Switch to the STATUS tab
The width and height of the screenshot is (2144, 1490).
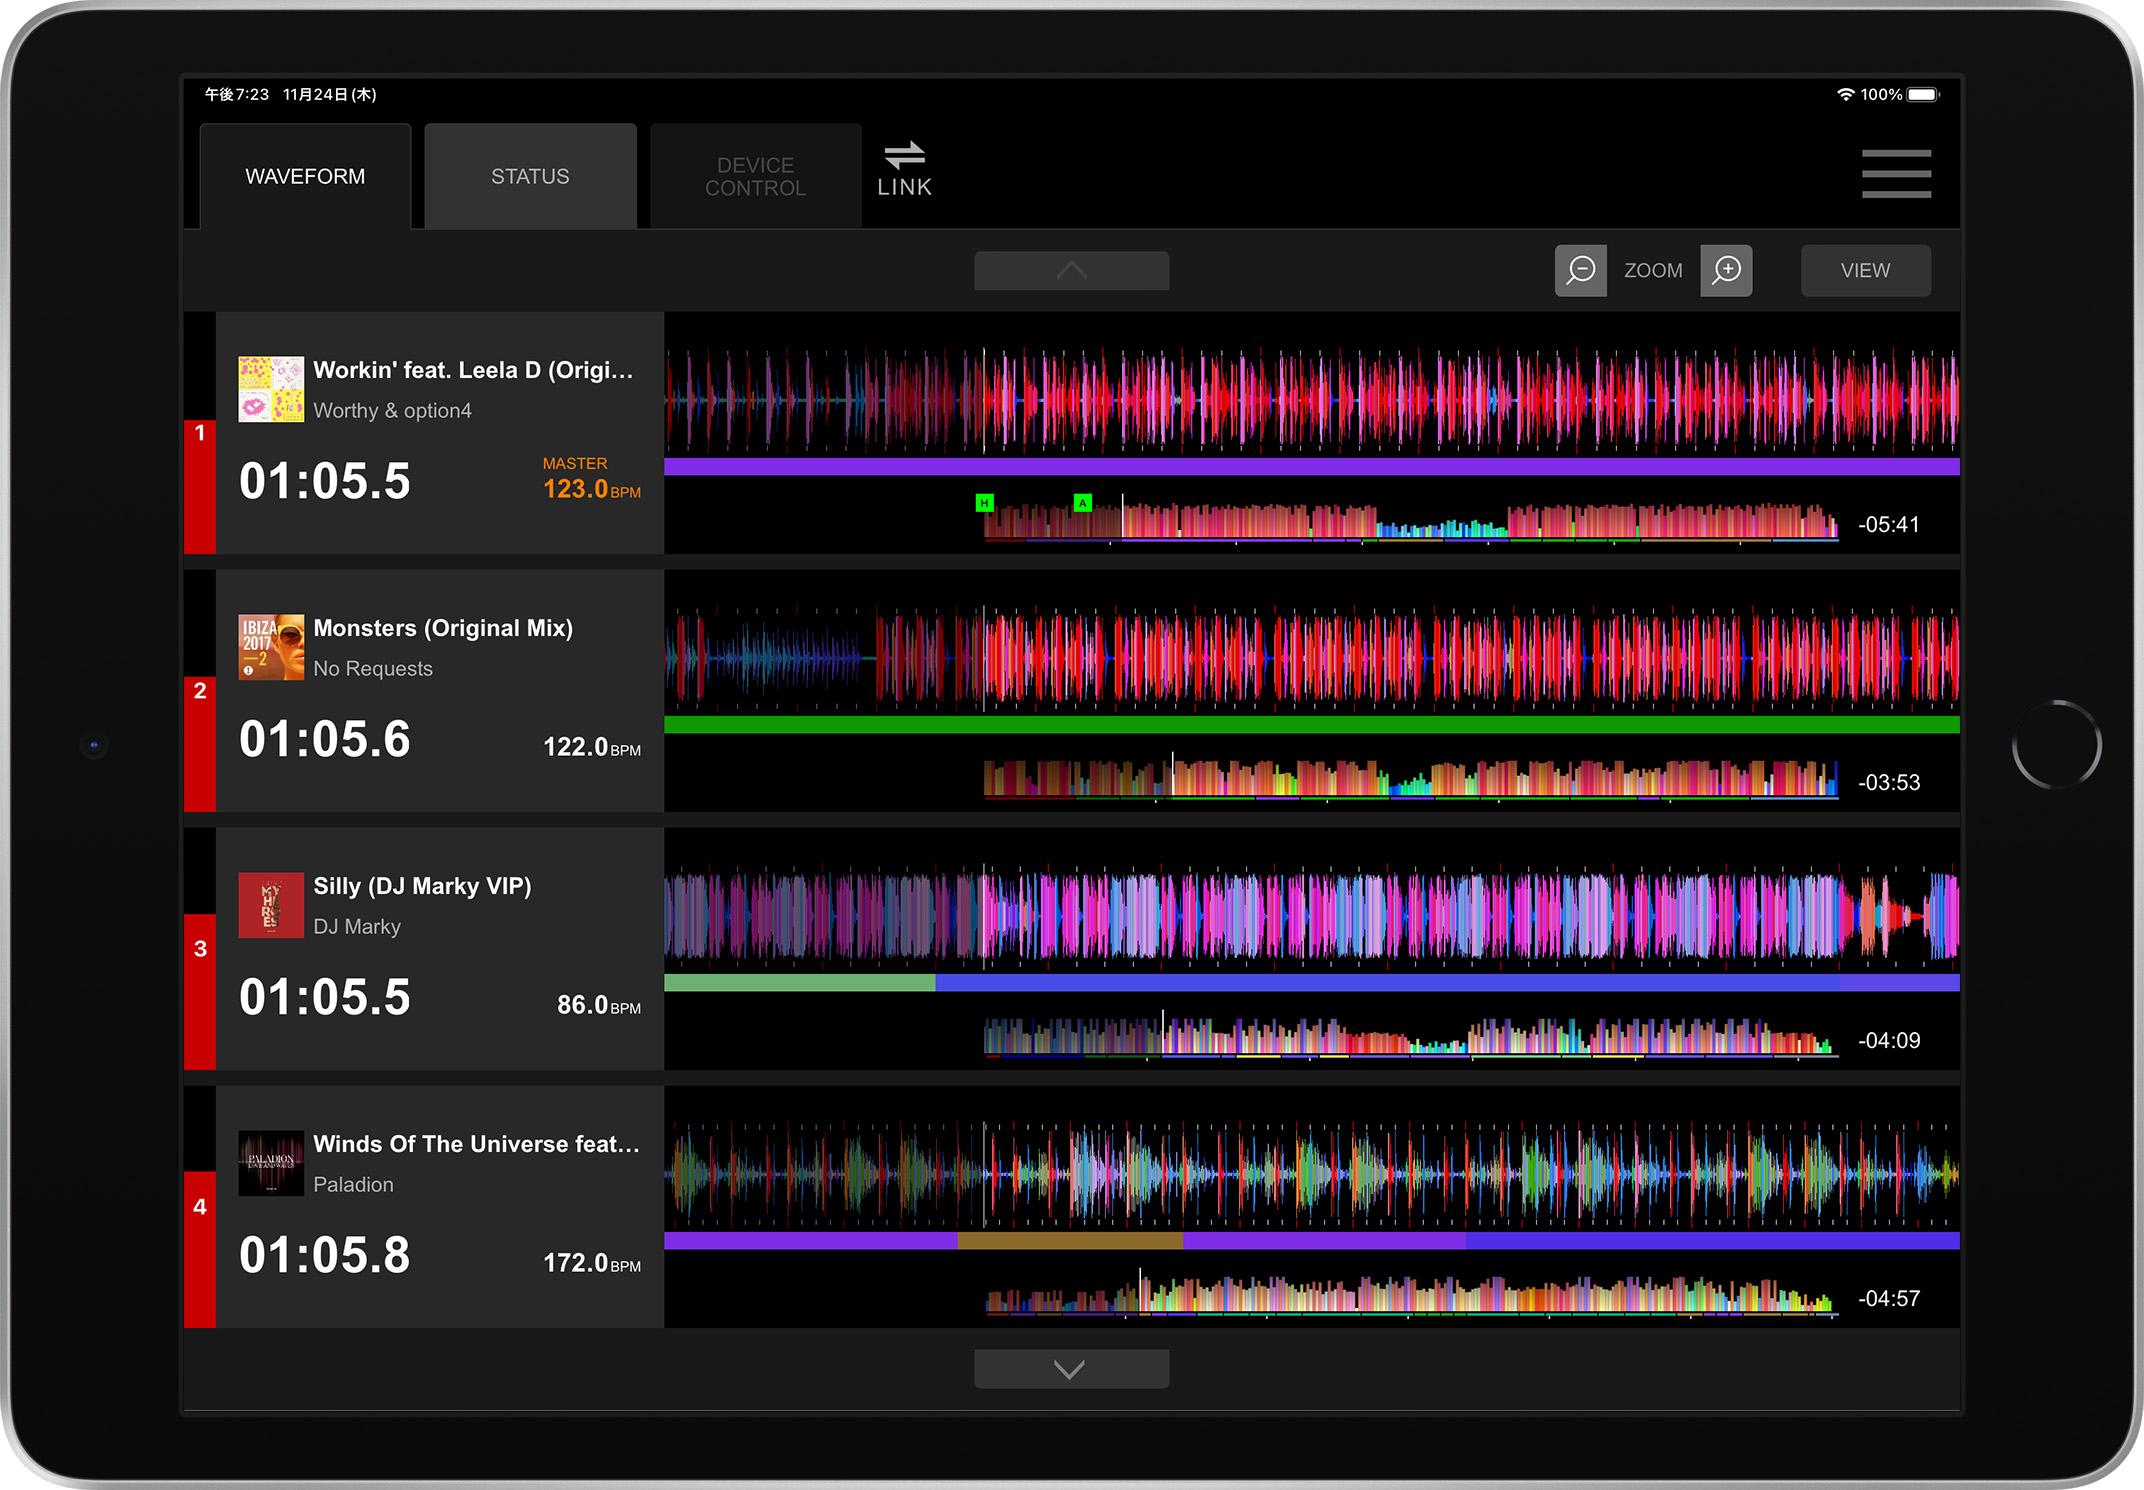pyautogui.click(x=530, y=176)
